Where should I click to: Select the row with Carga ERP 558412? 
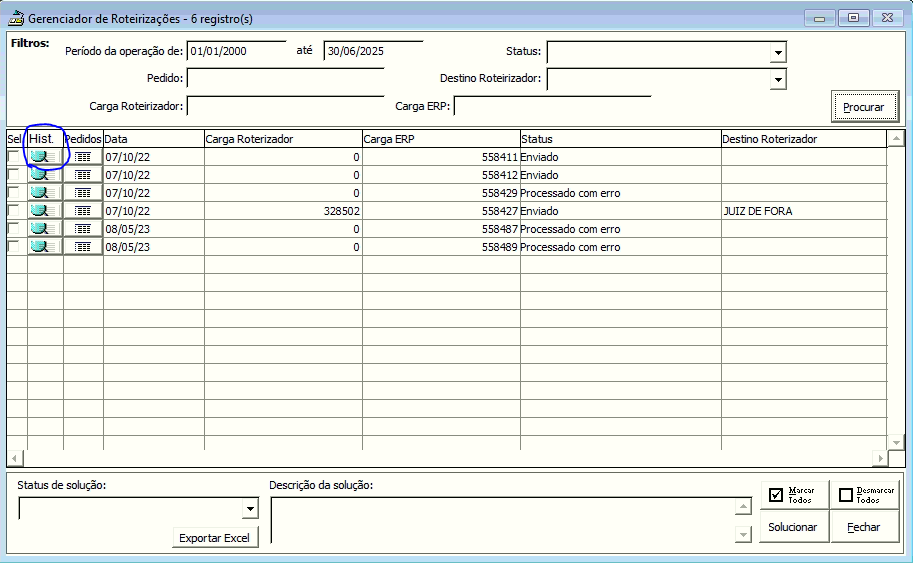(13, 175)
